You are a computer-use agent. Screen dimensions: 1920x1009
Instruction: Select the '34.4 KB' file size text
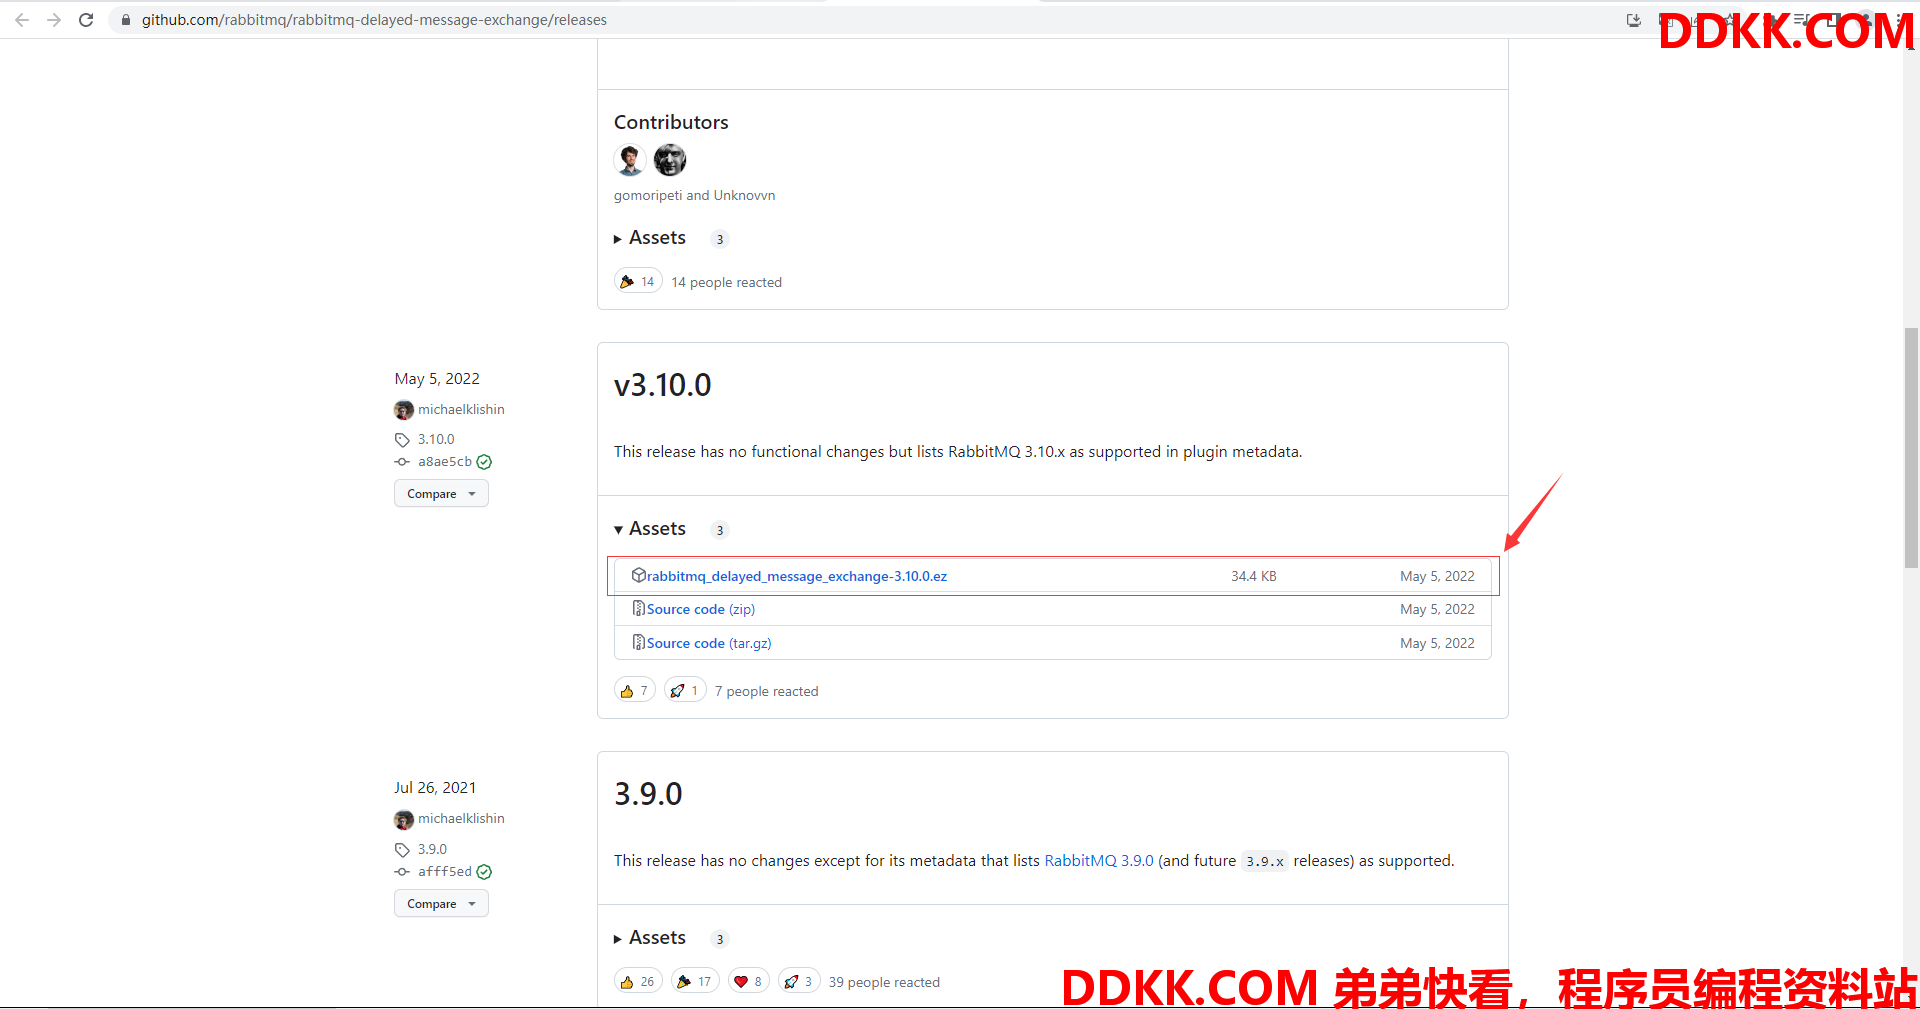[1254, 577]
